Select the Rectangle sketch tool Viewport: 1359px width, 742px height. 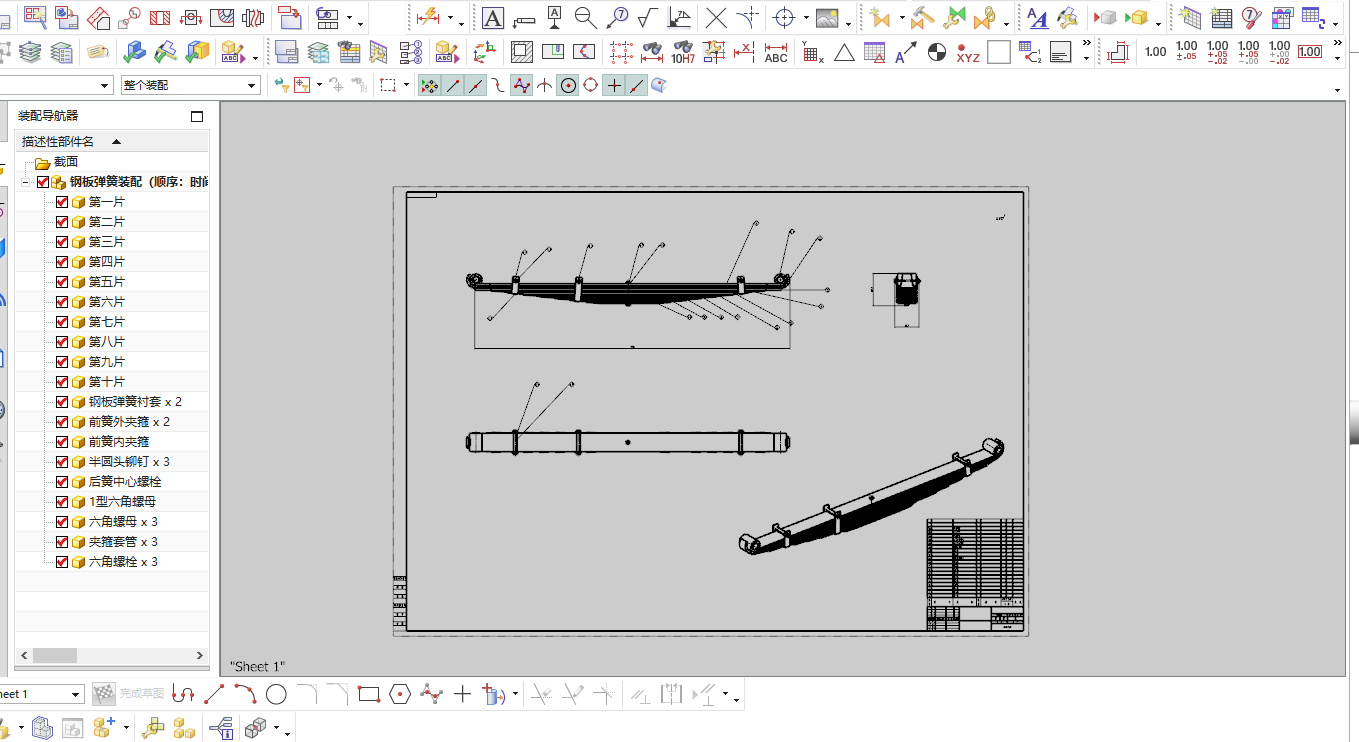tap(369, 694)
